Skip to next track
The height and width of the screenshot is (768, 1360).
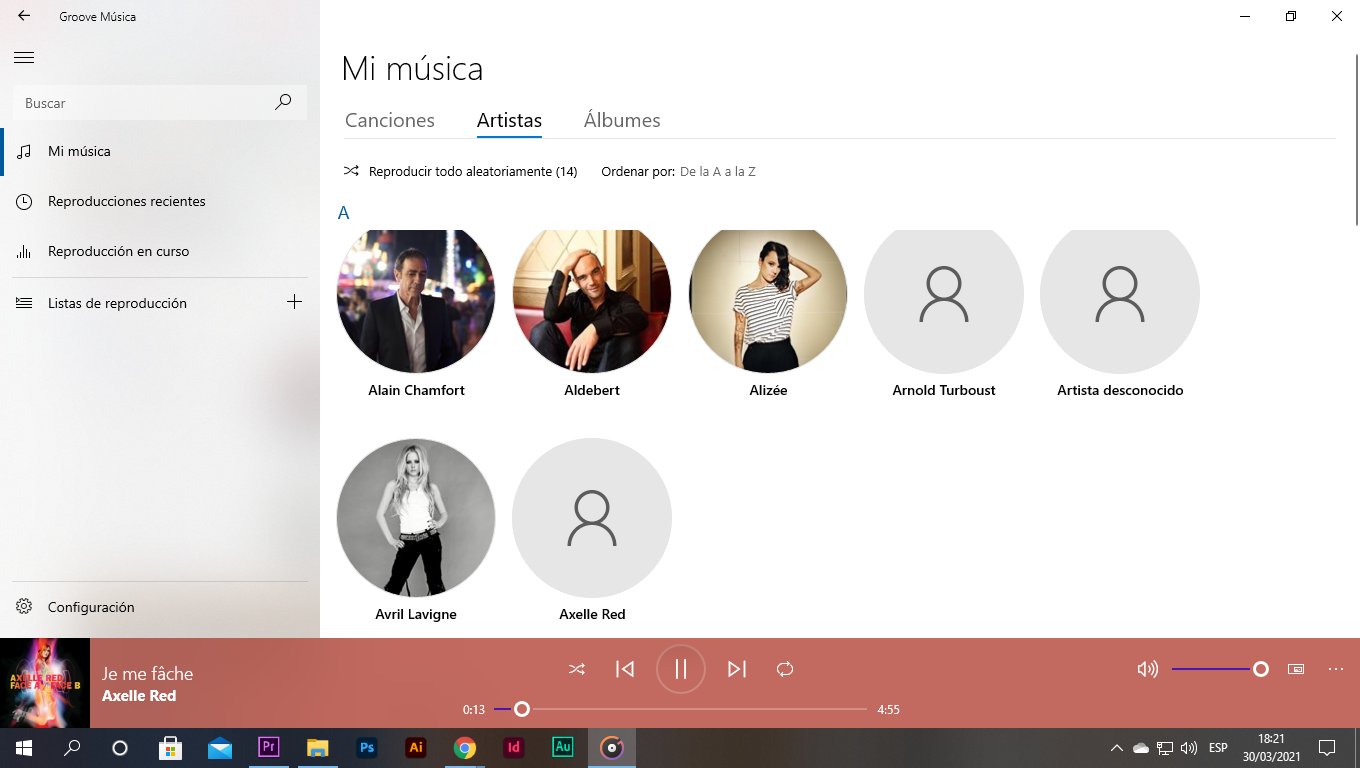pyautogui.click(x=737, y=669)
